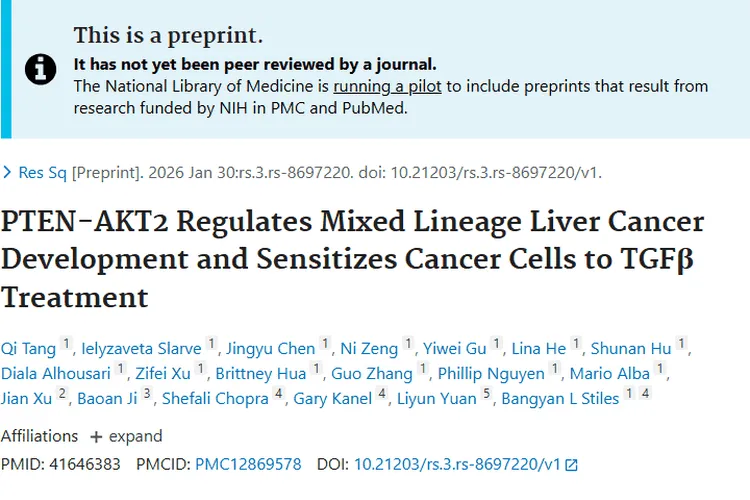
Task: Click author Yiwei Gu
Action: click(x=455, y=348)
